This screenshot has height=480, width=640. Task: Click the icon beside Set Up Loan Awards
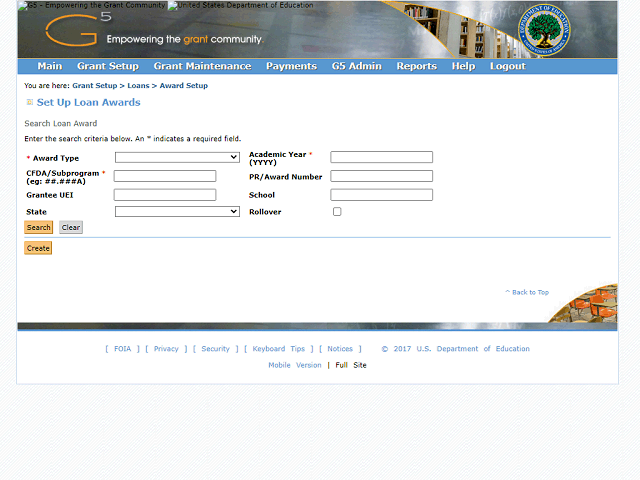pos(29,102)
